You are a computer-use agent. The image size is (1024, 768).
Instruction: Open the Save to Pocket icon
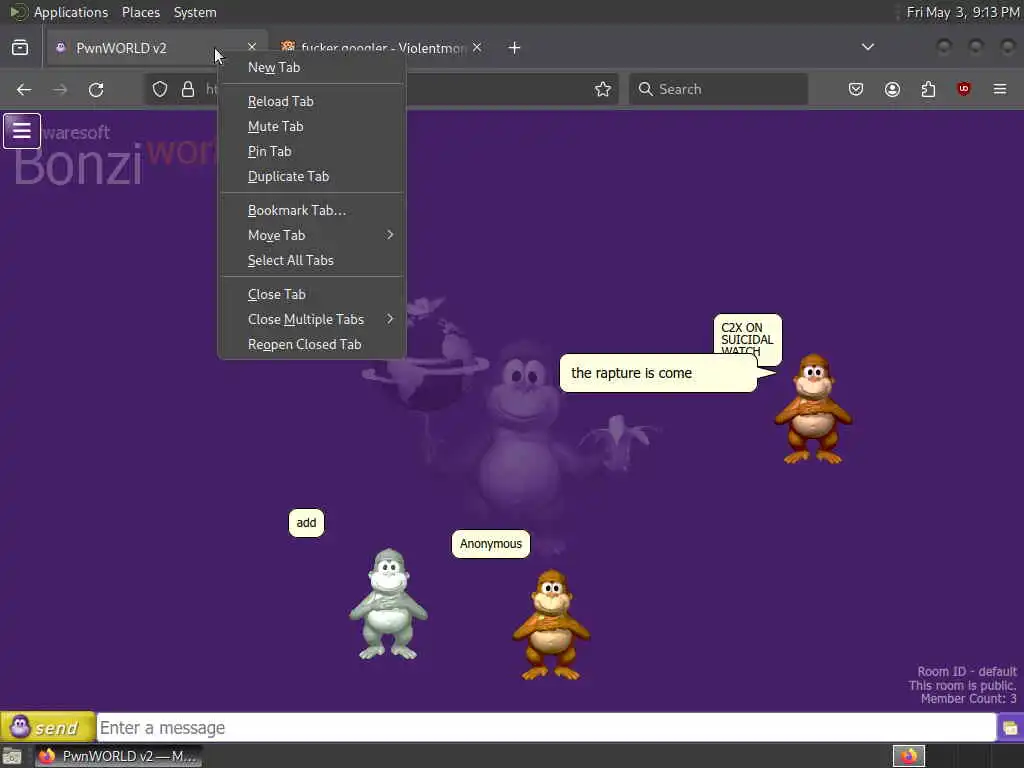tap(856, 89)
